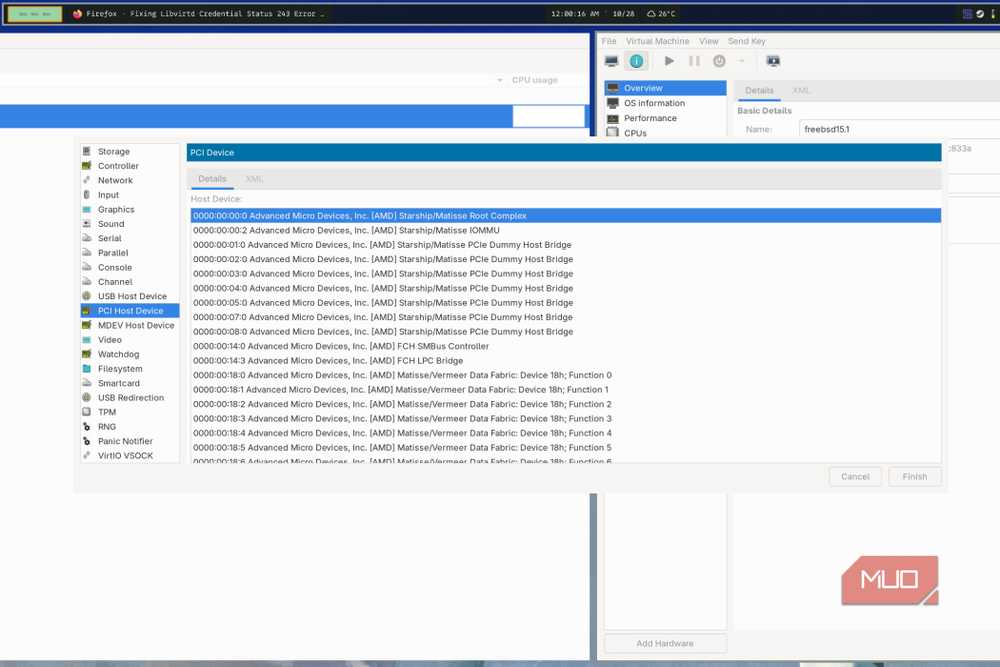Viewport: 1000px width, 667px height.
Task: Open the Send Key menu
Action: click(747, 41)
